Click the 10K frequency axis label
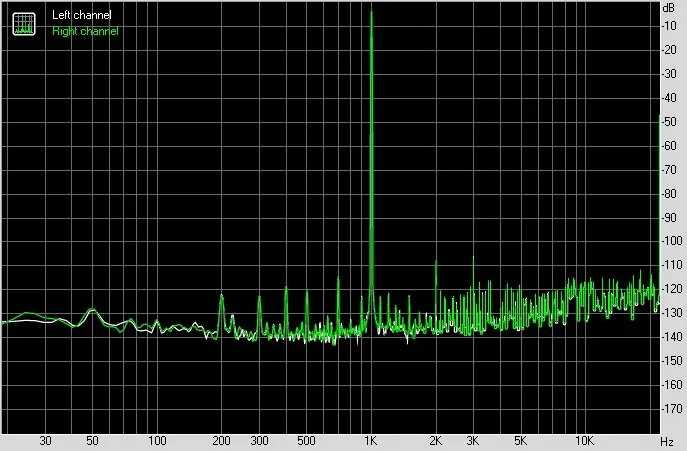This screenshot has width=687, height=451. pos(584,440)
